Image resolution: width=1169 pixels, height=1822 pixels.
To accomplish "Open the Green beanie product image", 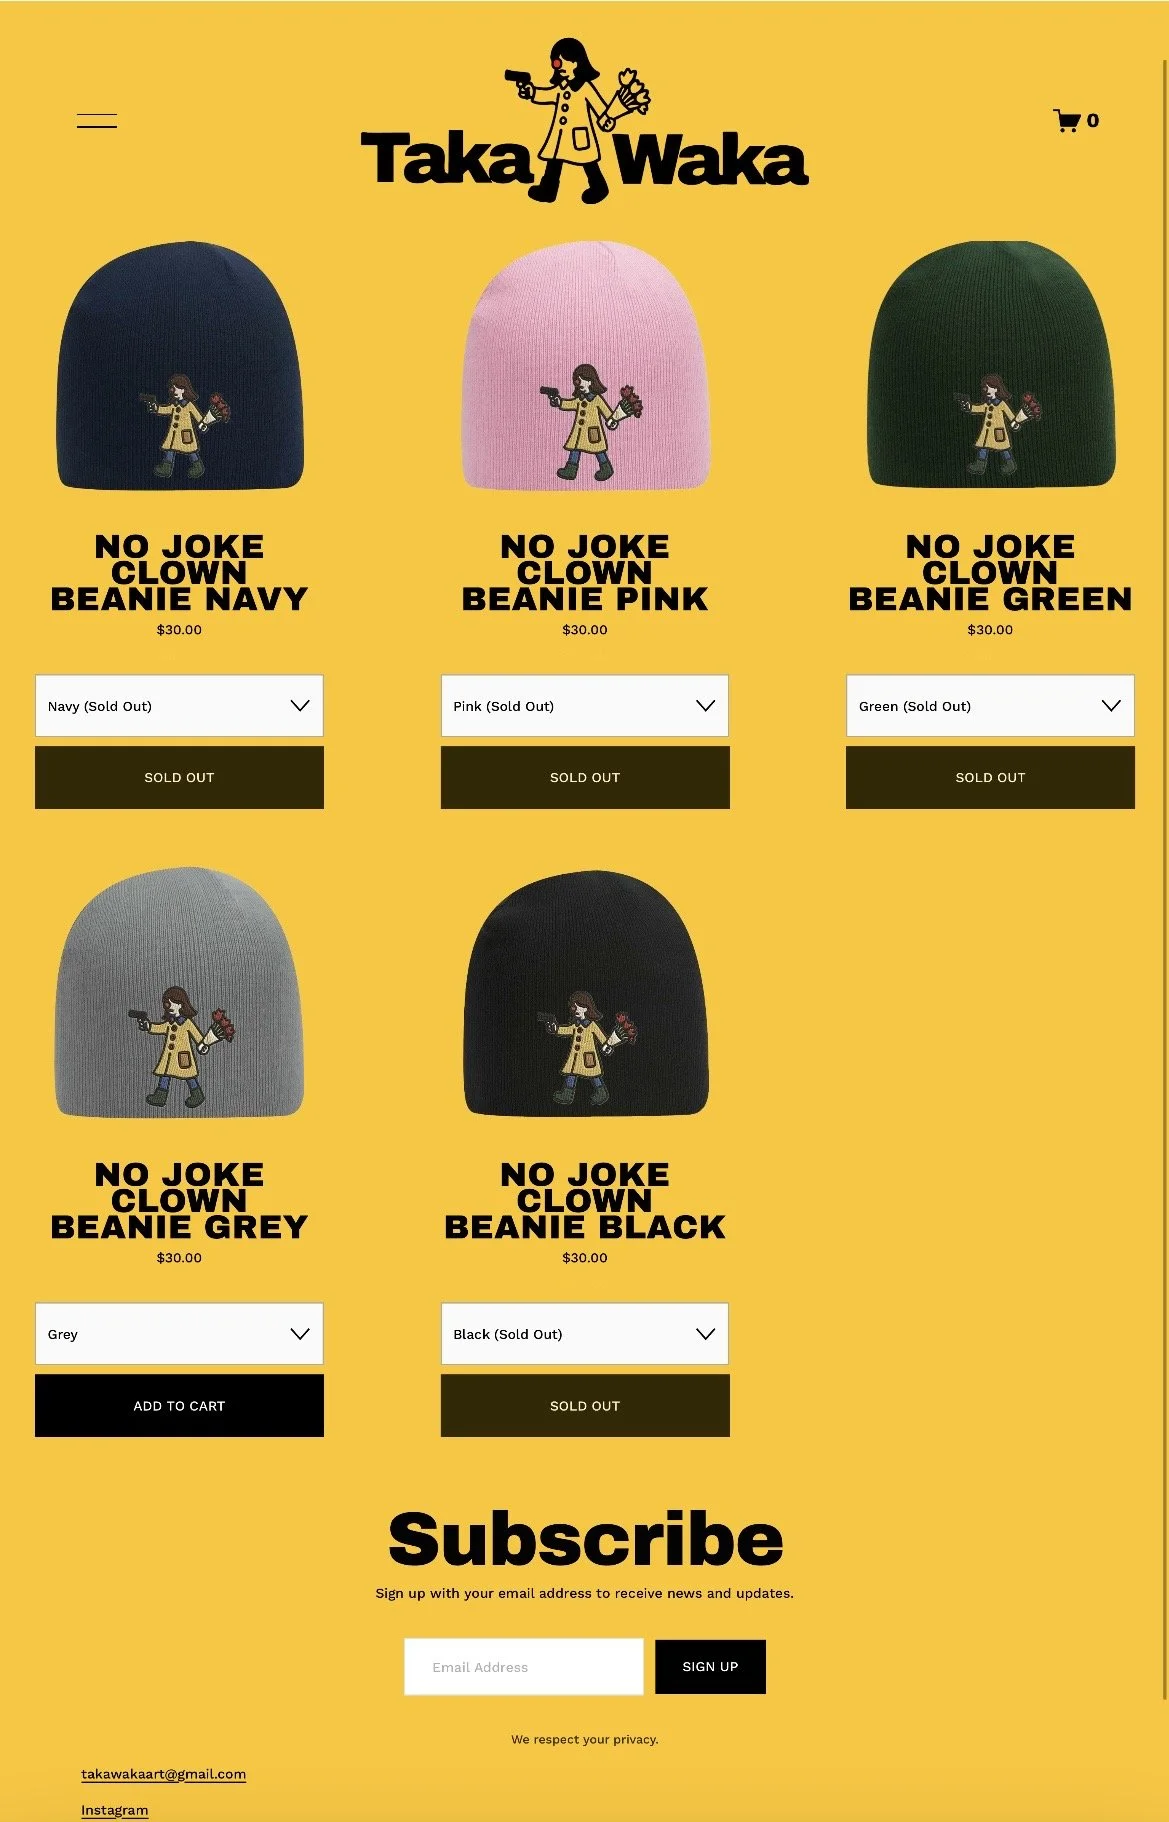I will pos(991,365).
